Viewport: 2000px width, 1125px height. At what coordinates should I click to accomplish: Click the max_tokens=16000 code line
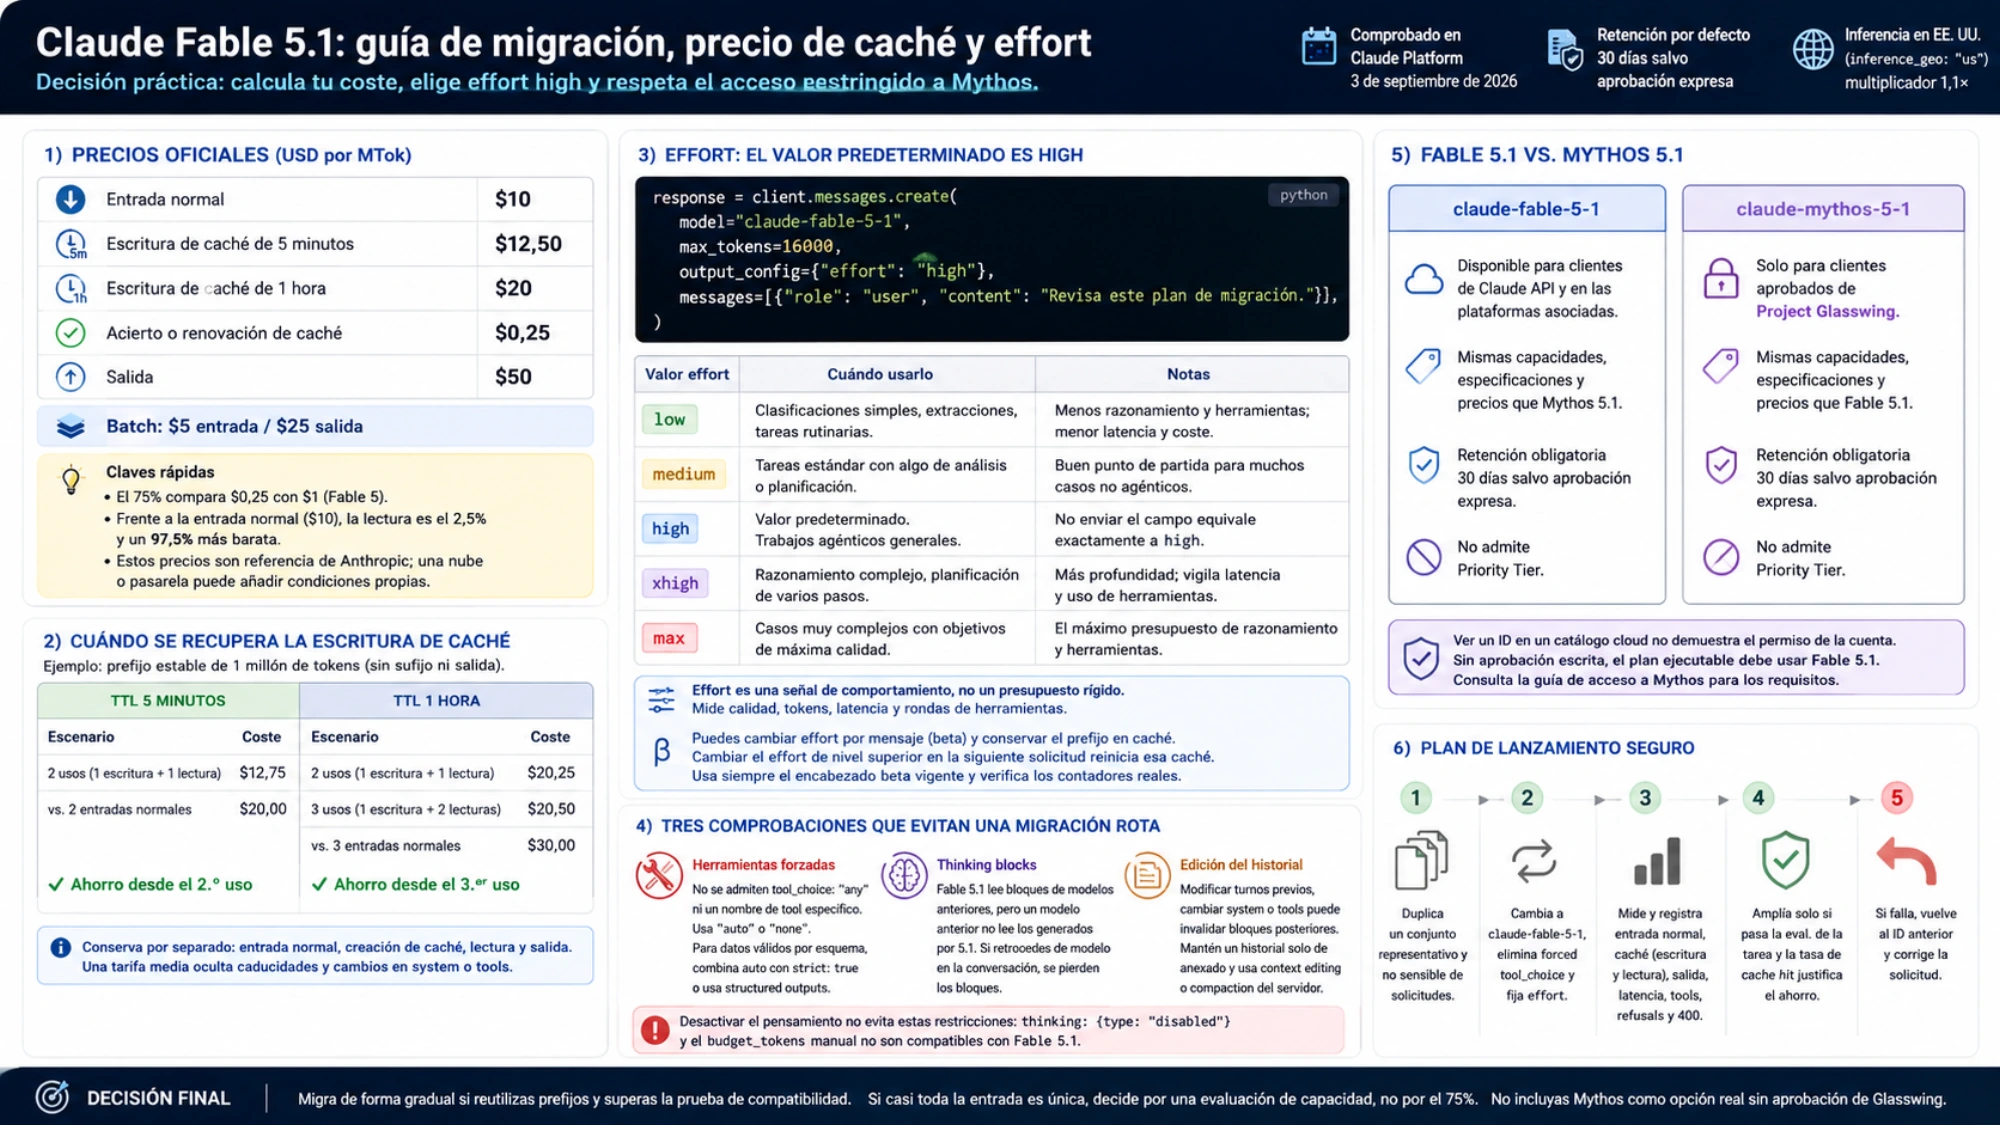(x=760, y=247)
